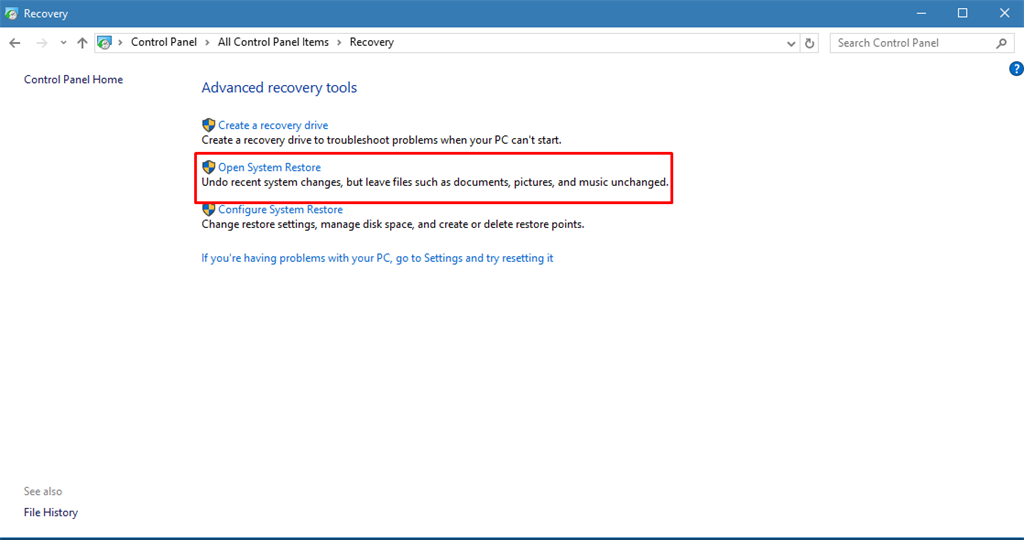Open File History under See also
Image resolution: width=1024 pixels, height=540 pixels.
point(51,512)
